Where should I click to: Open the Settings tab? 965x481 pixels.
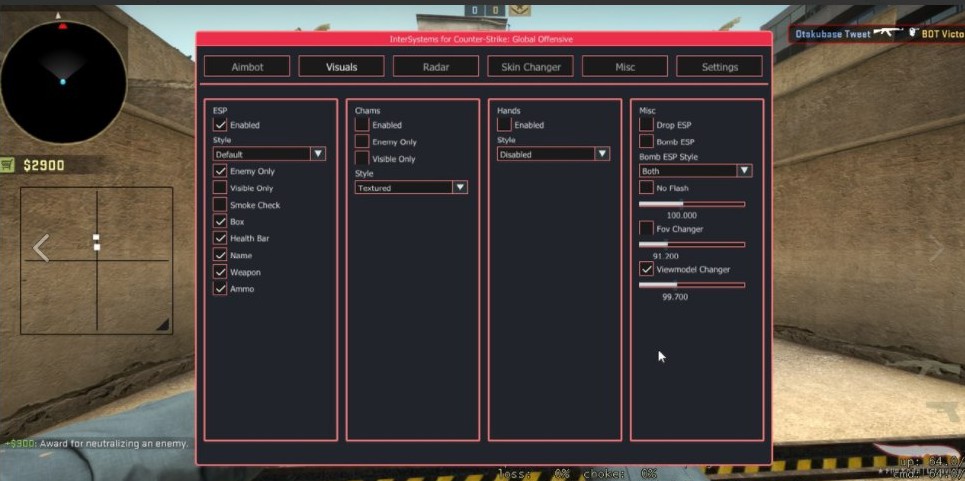(x=719, y=66)
